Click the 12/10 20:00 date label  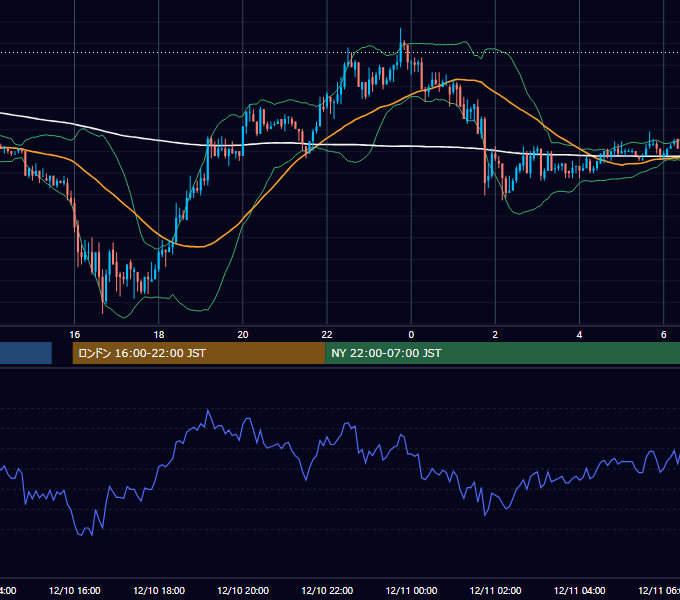[x=243, y=590]
